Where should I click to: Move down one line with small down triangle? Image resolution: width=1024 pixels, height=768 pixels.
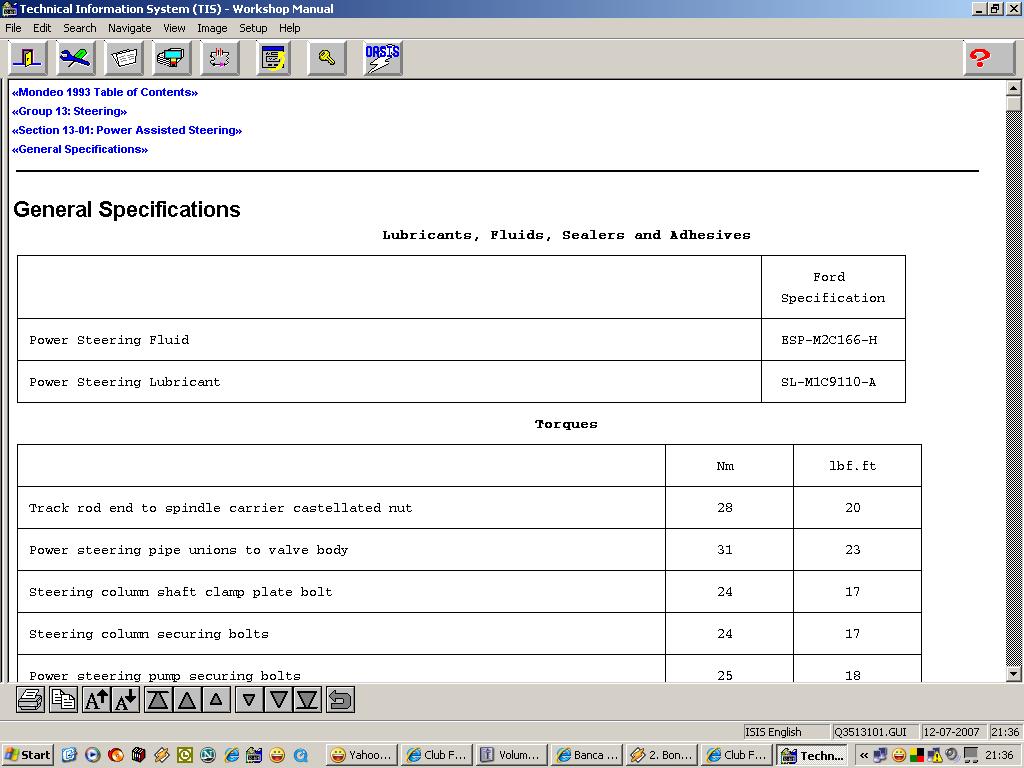pyautogui.click(x=249, y=700)
